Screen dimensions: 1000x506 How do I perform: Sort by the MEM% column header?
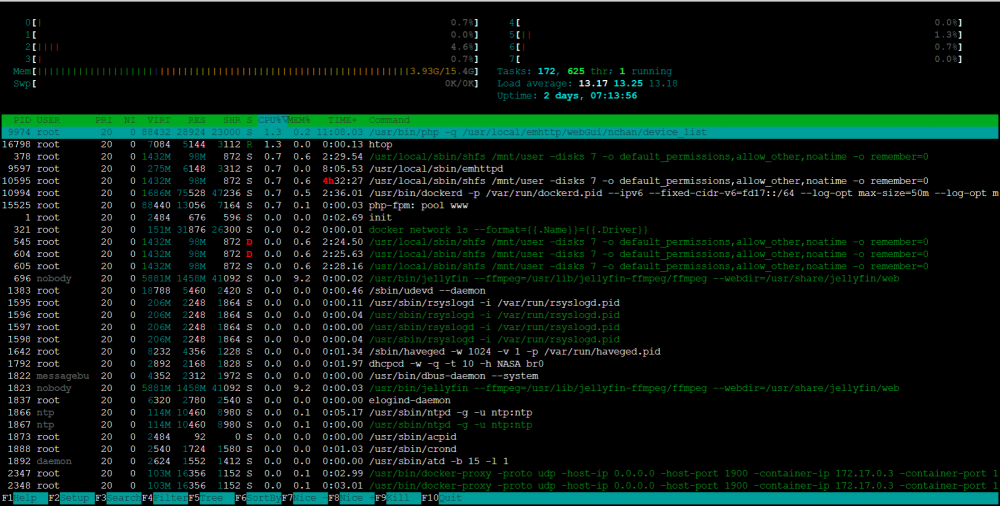298,120
